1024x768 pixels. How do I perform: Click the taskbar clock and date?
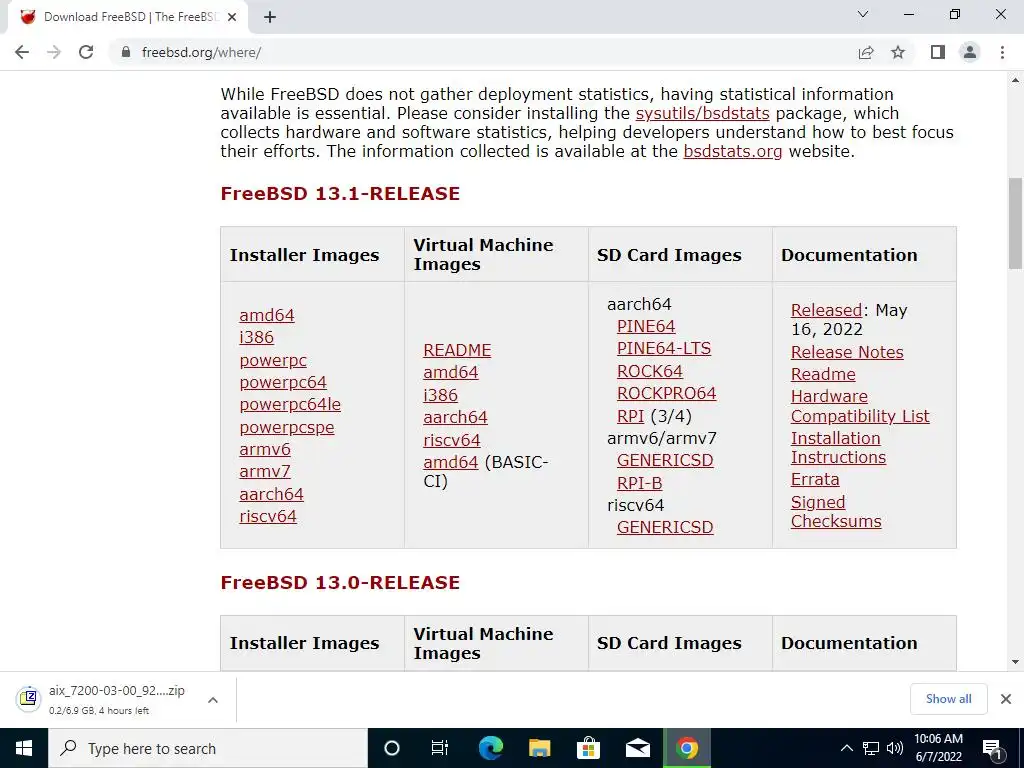[x=938, y=748]
